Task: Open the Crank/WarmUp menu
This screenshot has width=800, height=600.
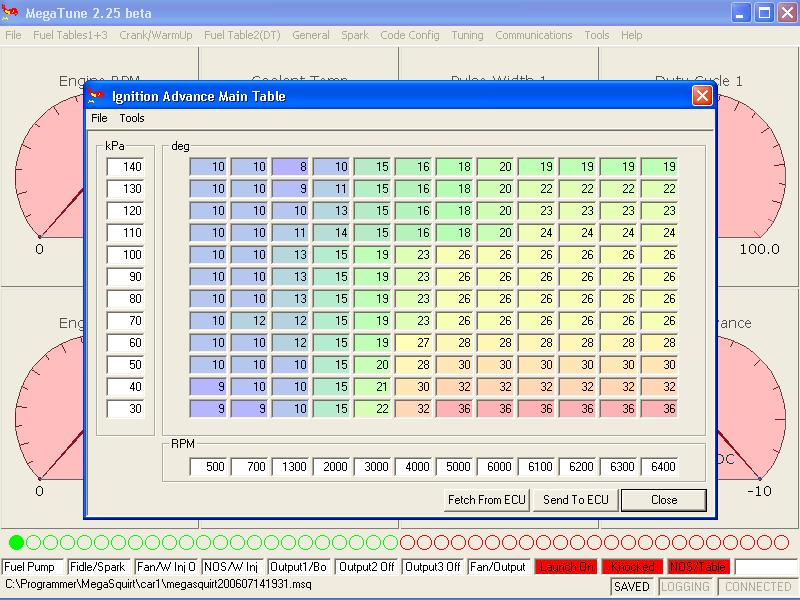Action: pyautogui.click(x=156, y=35)
